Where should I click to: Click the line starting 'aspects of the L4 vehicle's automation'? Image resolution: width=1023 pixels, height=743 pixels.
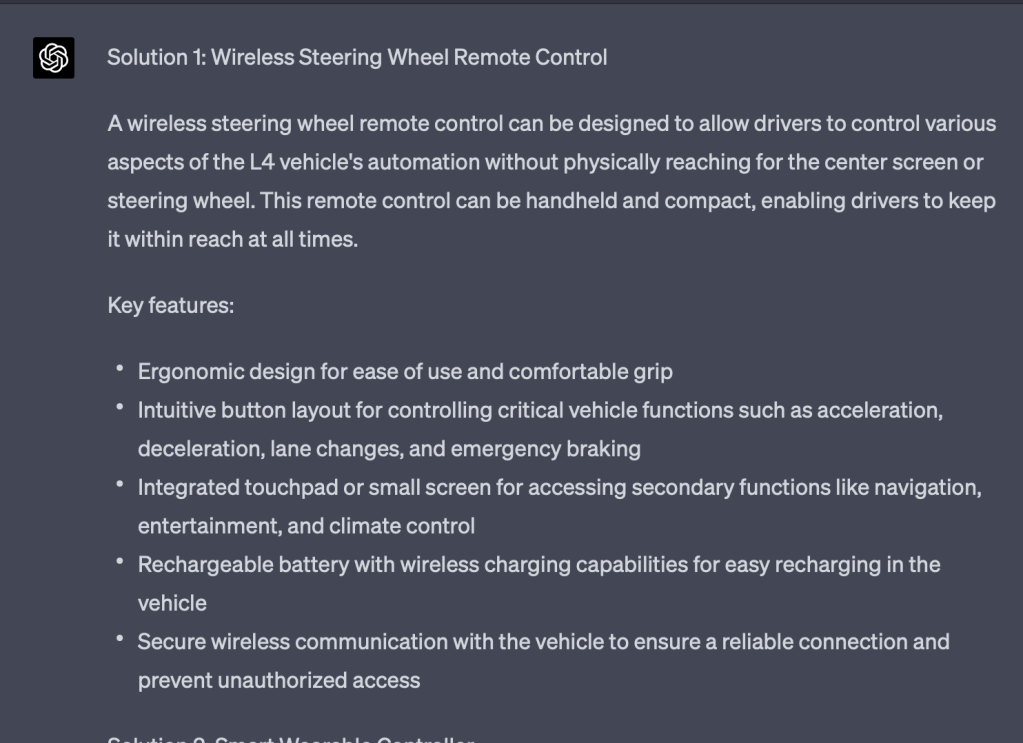tap(545, 163)
